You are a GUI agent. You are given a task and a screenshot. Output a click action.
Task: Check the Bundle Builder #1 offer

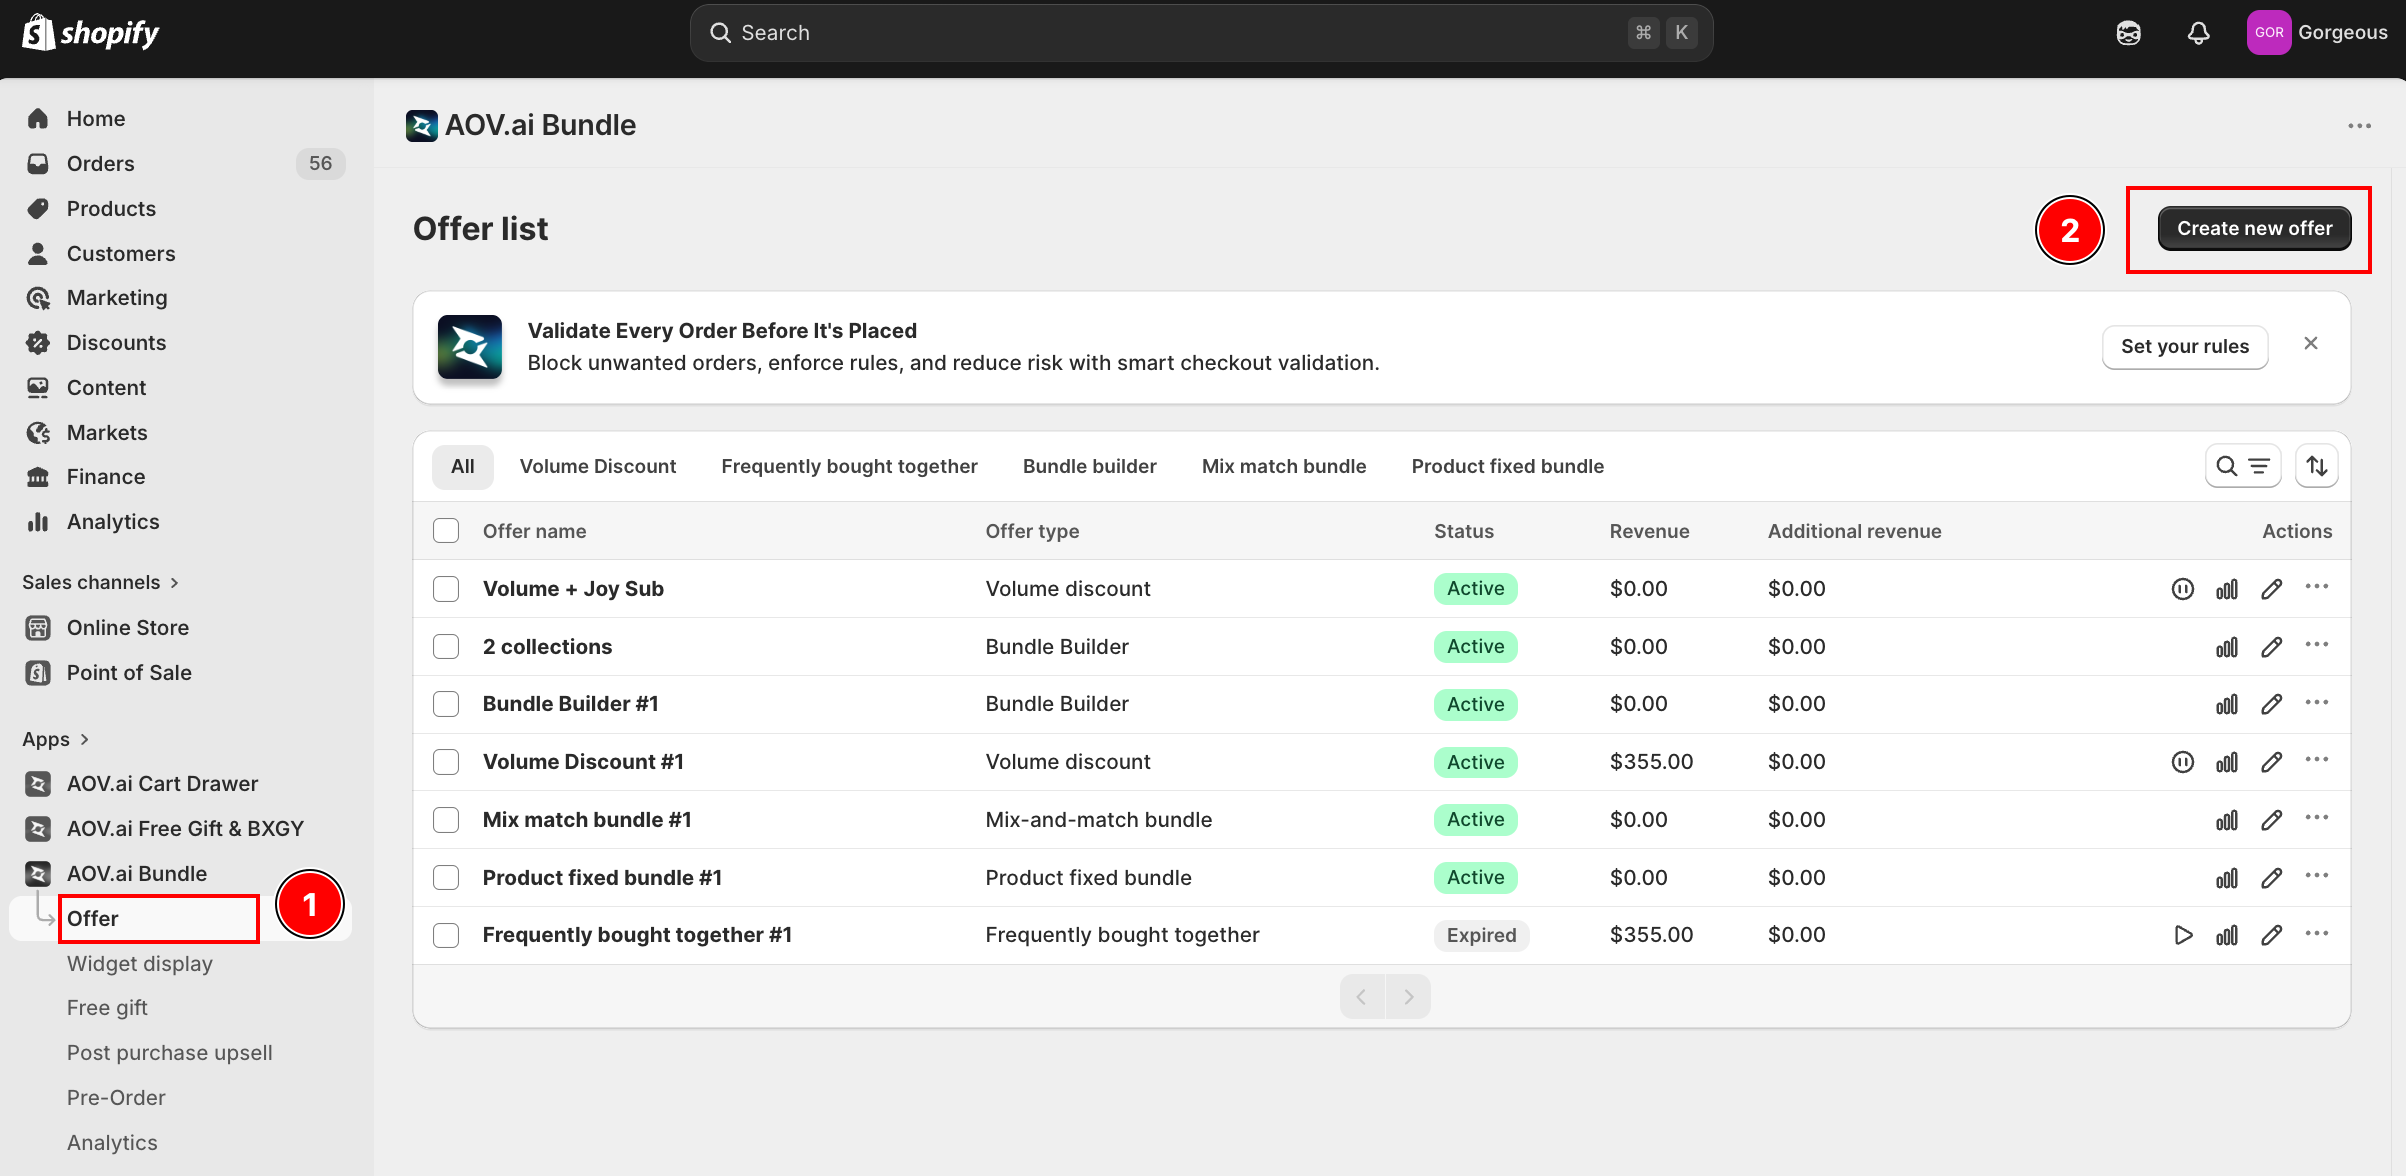[x=446, y=704]
